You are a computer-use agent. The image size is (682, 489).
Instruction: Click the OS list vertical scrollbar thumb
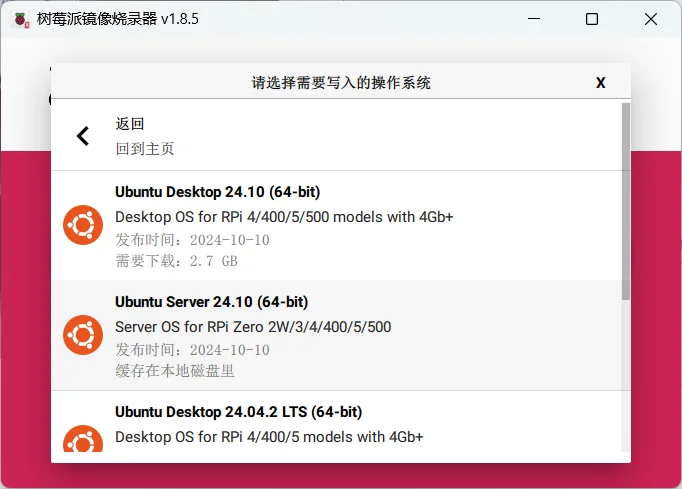coord(625,201)
